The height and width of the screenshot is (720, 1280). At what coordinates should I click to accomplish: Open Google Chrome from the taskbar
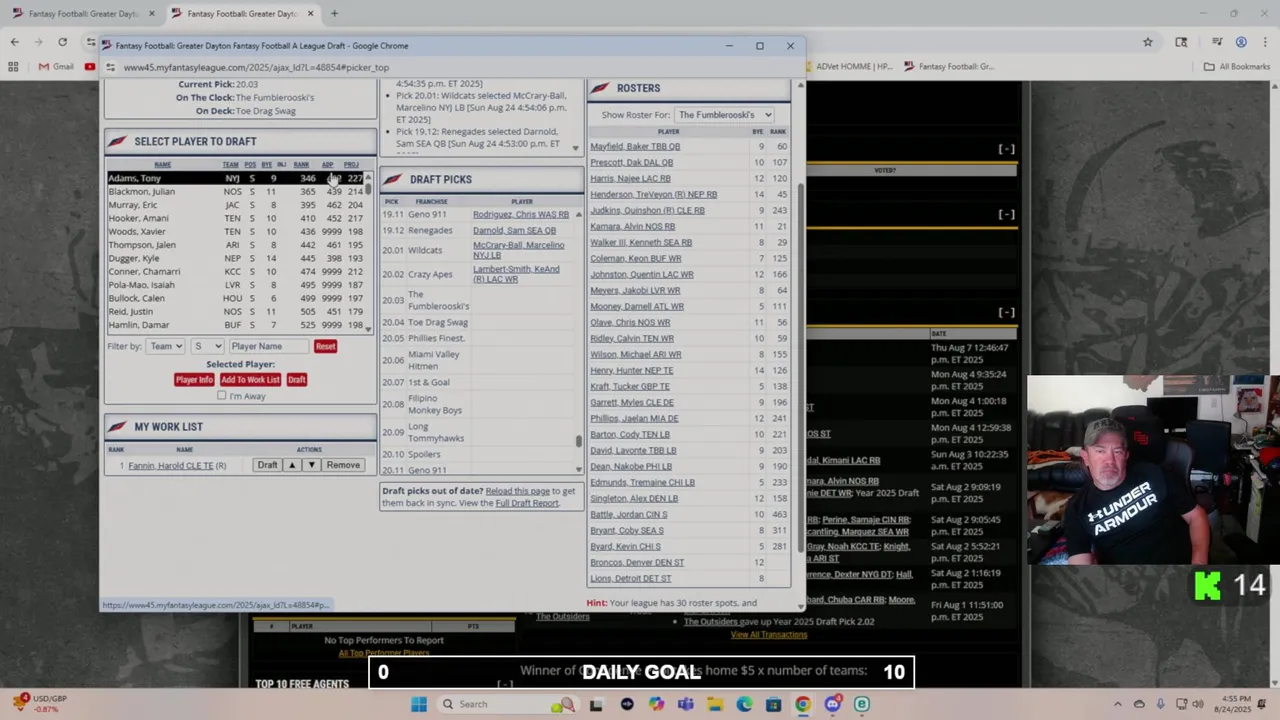pyautogui.click(x=803, y=704)
